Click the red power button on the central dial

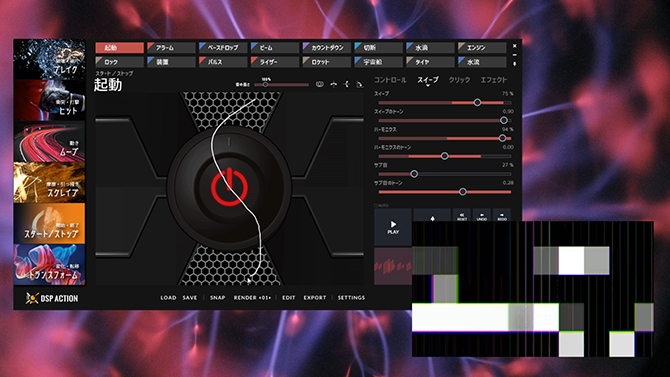pos(229,187)
